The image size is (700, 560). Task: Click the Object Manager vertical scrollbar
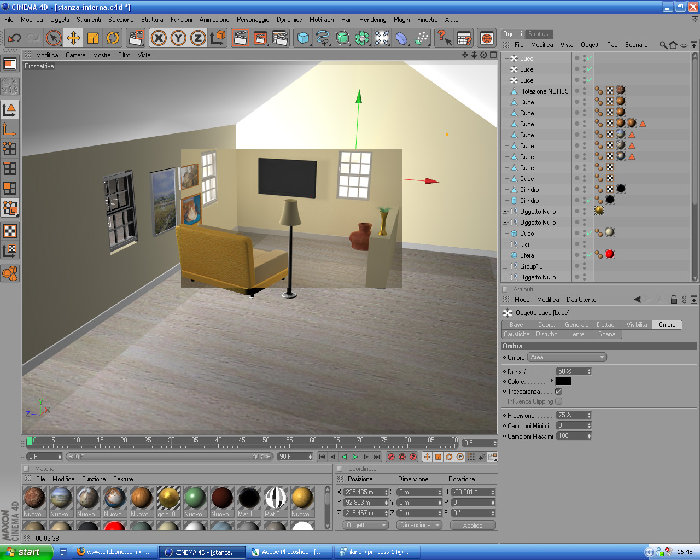tap(695, 166)
